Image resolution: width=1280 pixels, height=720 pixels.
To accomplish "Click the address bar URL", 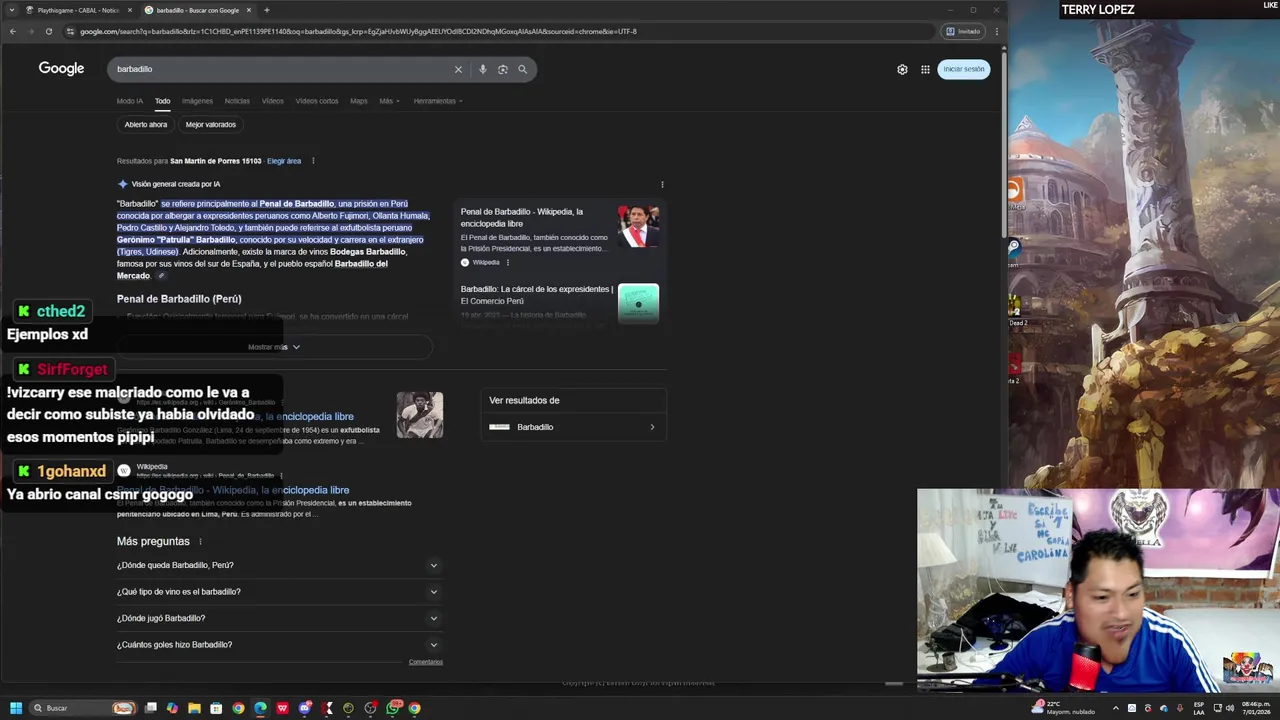I will pyautogui.click(x=358, y=31).
